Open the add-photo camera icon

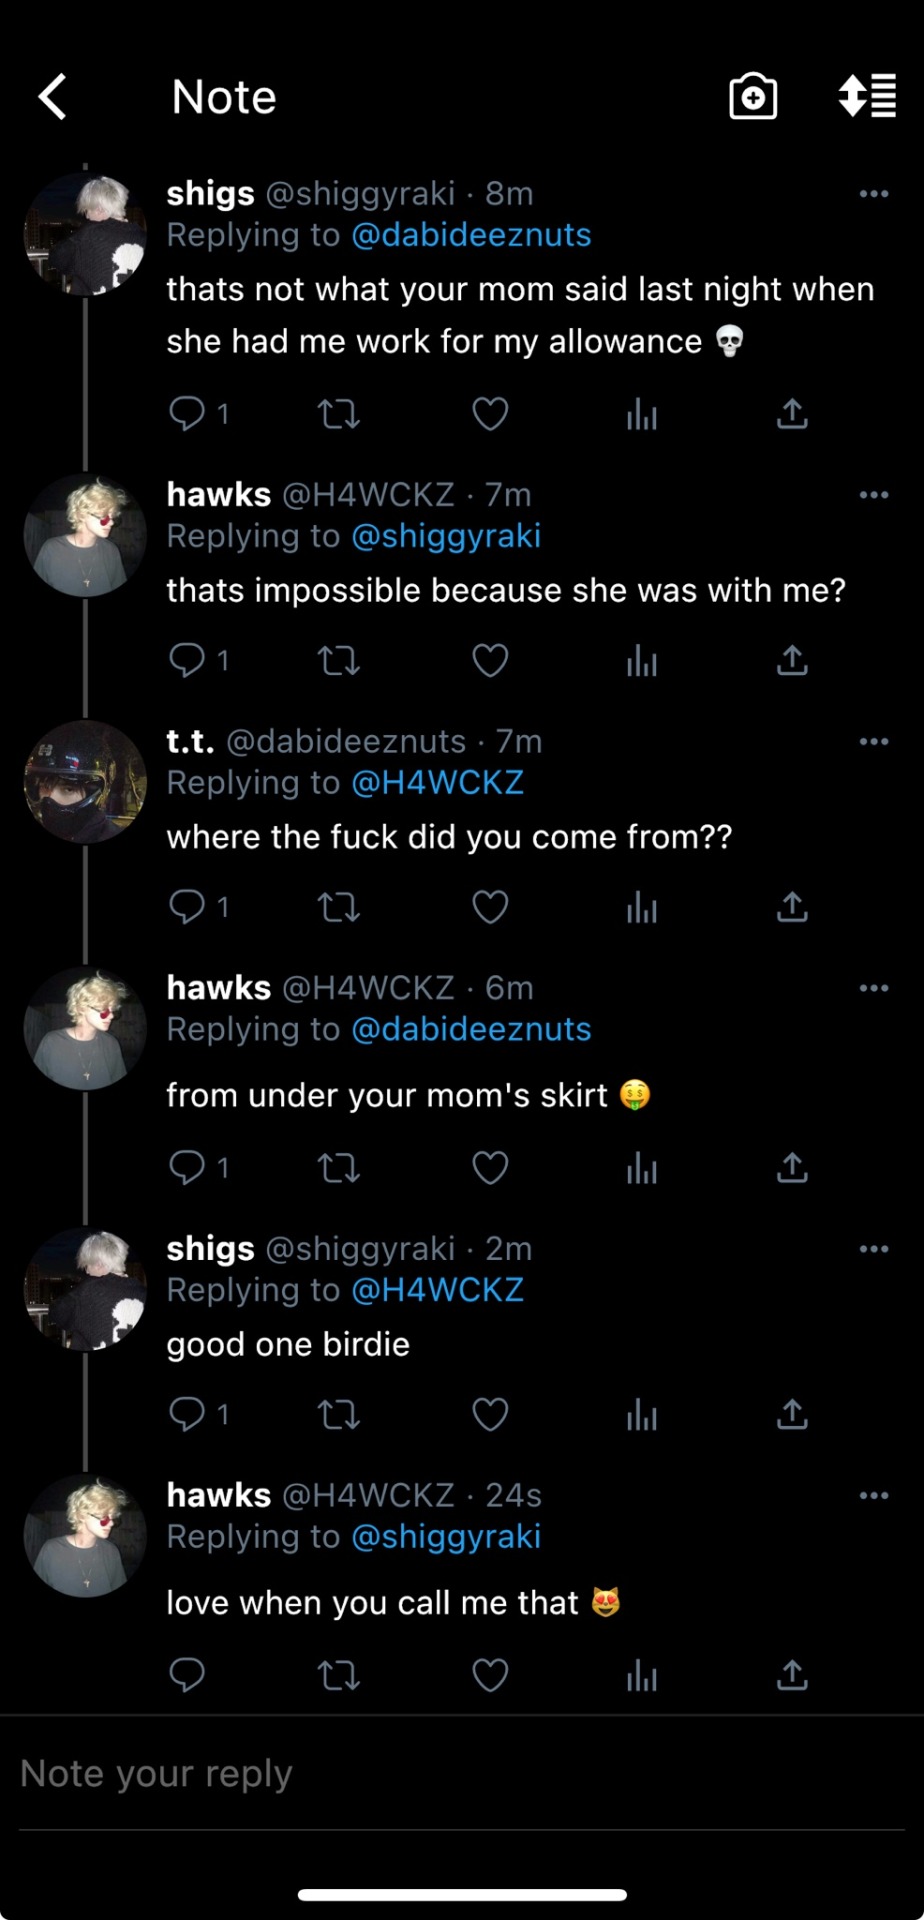pos(753,97)
